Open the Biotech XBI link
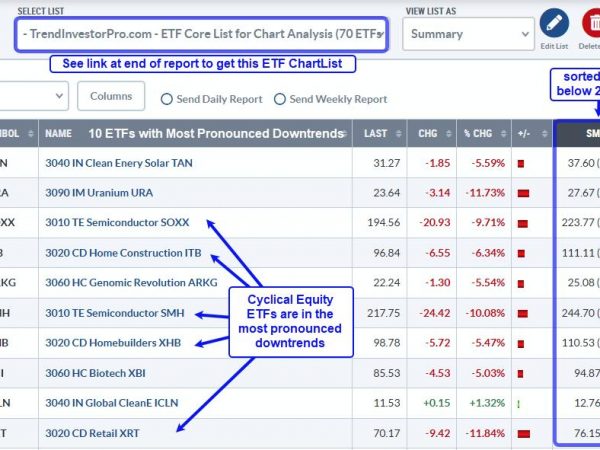Image resolution: width=600 pixels, height=450 pixels. pyautogui.click(x=95, y=373)
